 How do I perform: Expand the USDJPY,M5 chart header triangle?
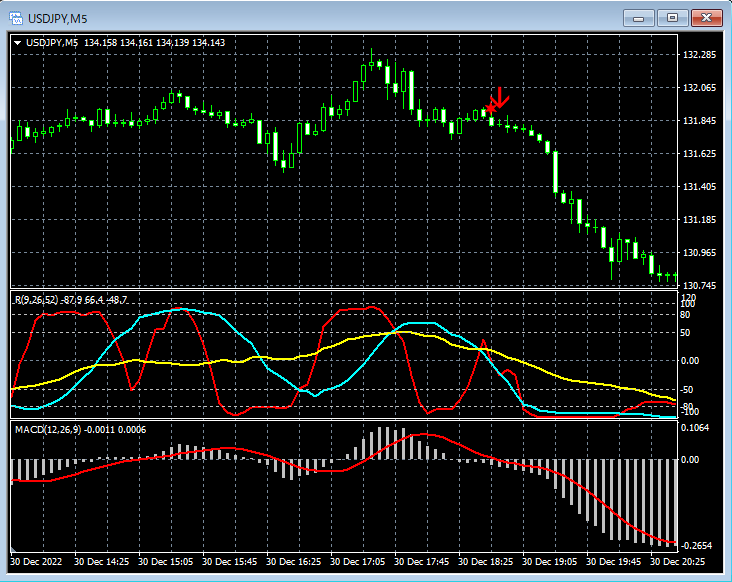pos(18,43)
